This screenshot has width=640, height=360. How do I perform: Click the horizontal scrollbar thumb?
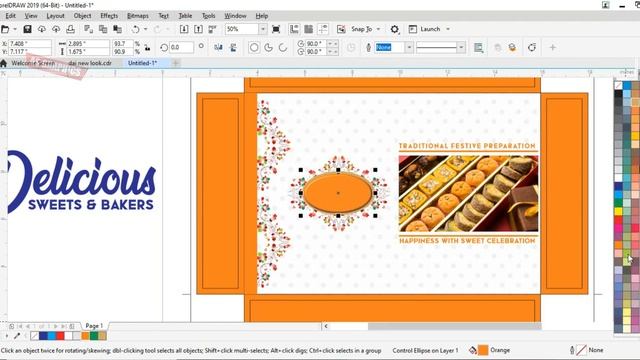pos(454,326)
